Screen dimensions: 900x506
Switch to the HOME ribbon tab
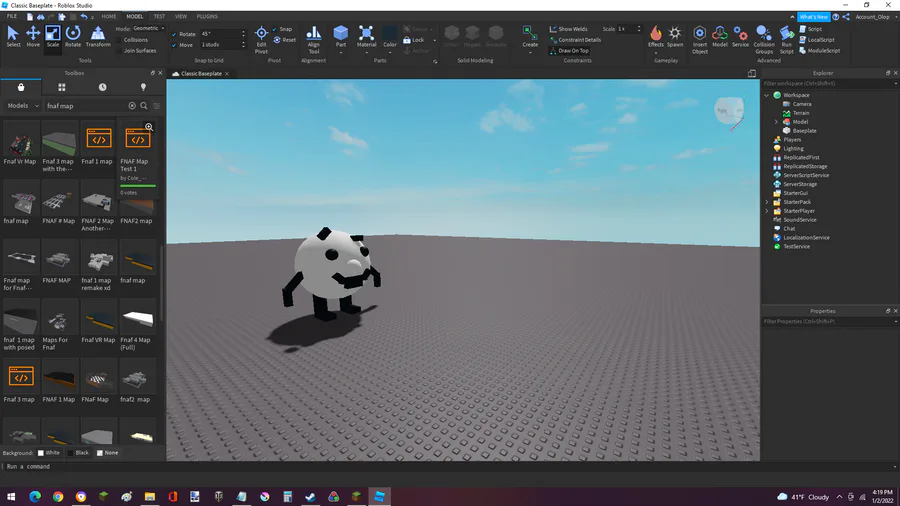[x=108, y=17]
